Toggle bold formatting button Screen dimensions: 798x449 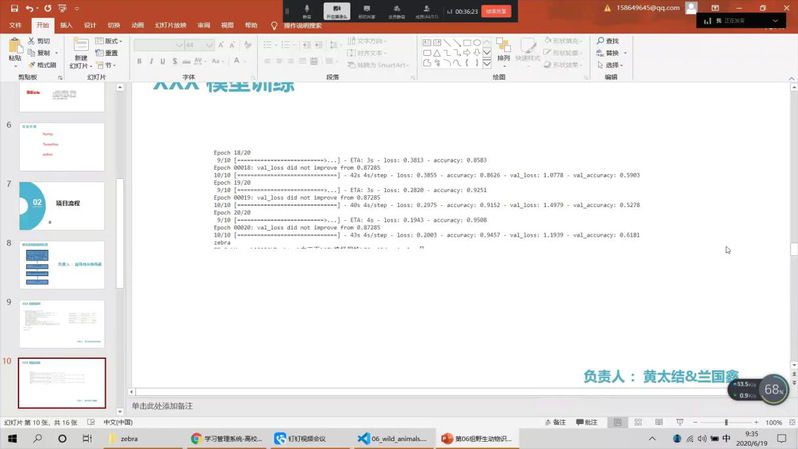point(139,62)
